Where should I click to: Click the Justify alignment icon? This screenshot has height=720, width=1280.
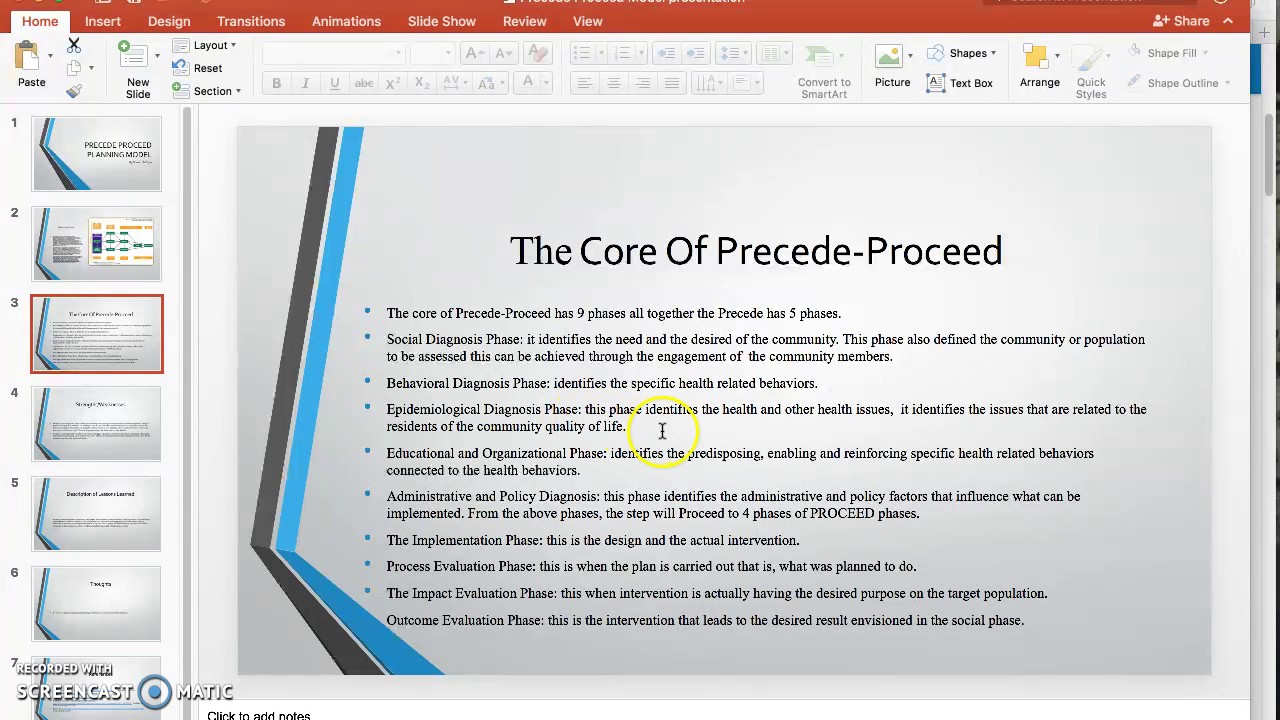click(672, 83)
